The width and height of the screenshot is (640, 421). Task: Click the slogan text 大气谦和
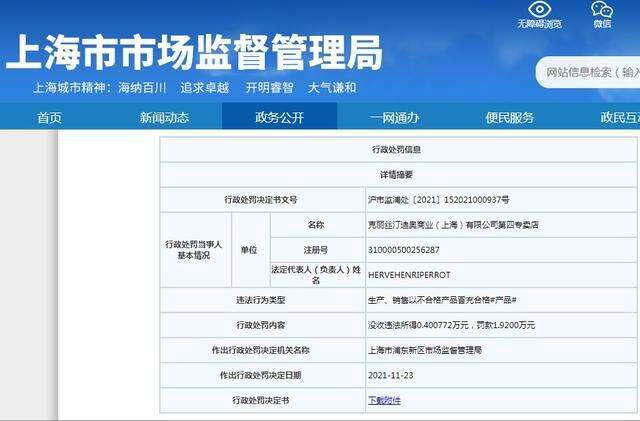(x=332, y=88)
